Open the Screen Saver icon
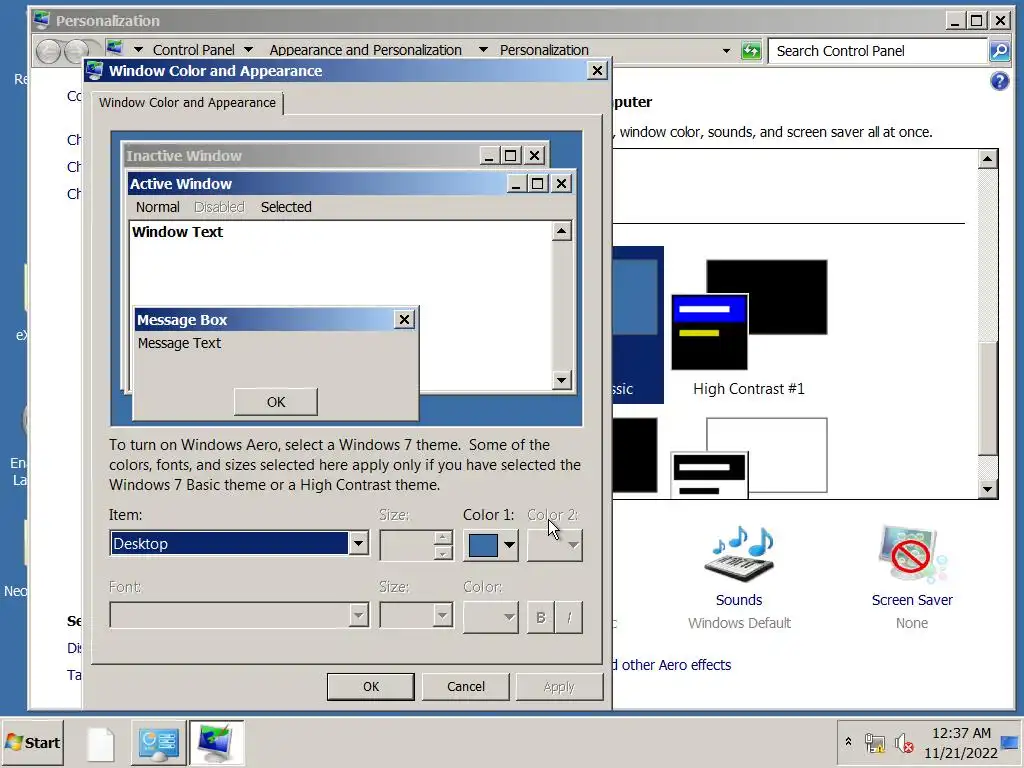The height and width of the screenshot is (768, 1024). (x=912, y=554)
